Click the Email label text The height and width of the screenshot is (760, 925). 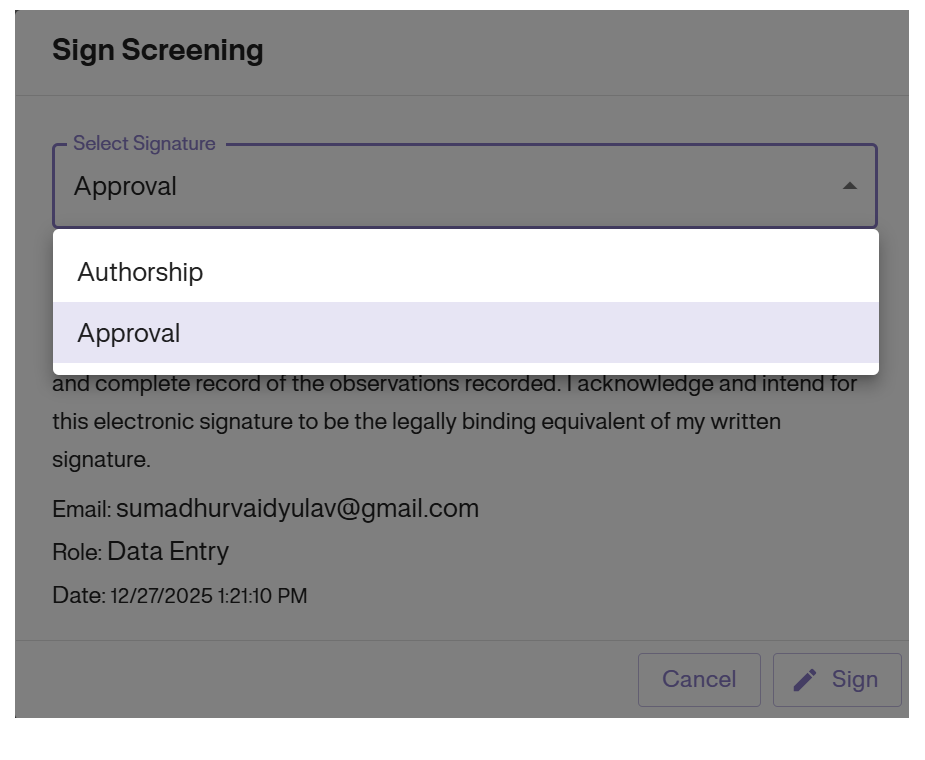81,510
